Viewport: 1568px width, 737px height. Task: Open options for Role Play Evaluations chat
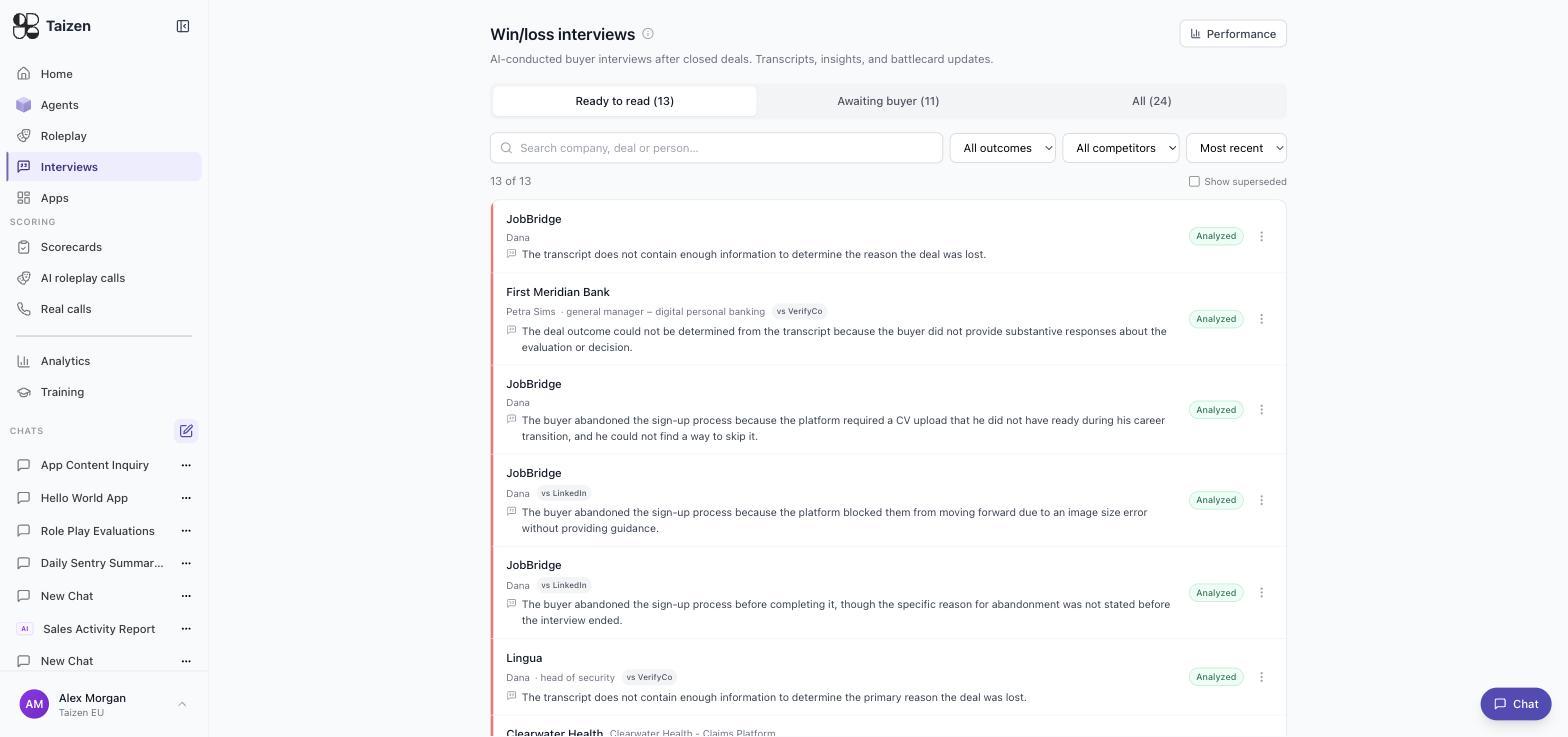click(x=186, y=531)
